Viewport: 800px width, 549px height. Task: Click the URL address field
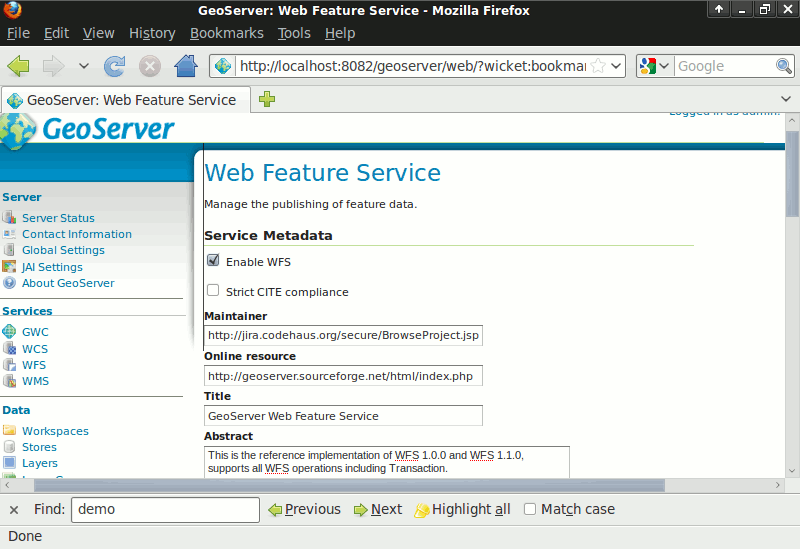[412, 66]
